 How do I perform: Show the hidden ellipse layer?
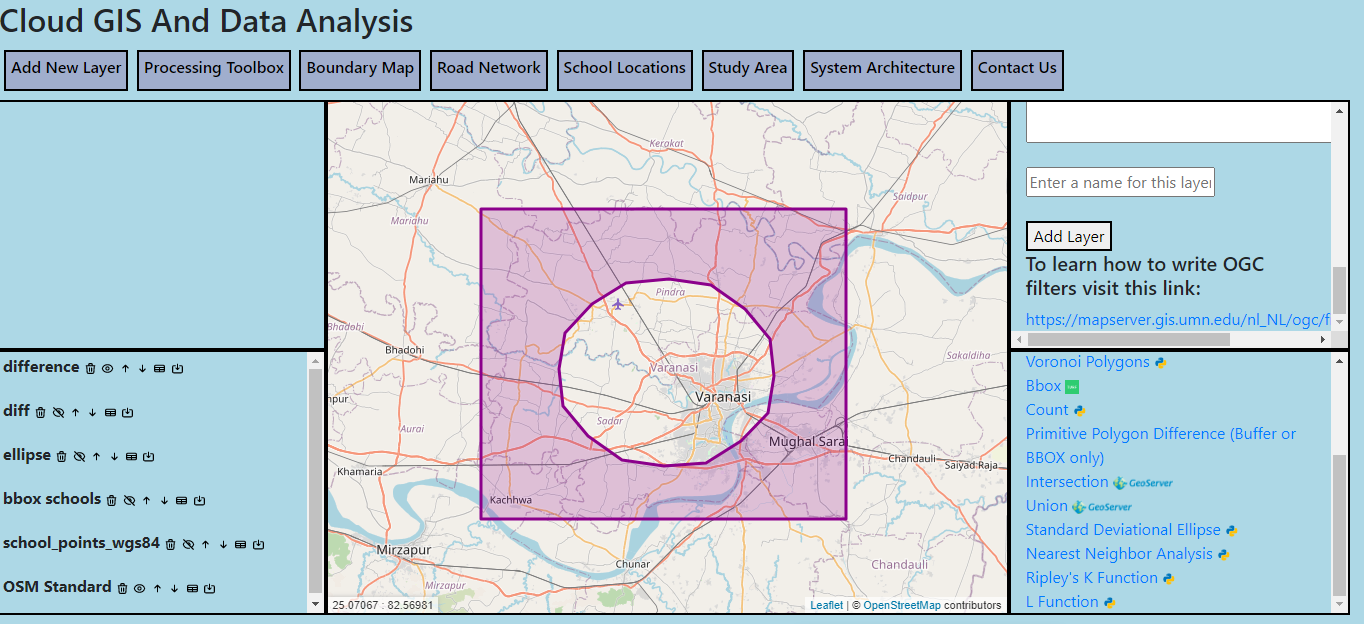pyautogui.click(x=79, y=457)
